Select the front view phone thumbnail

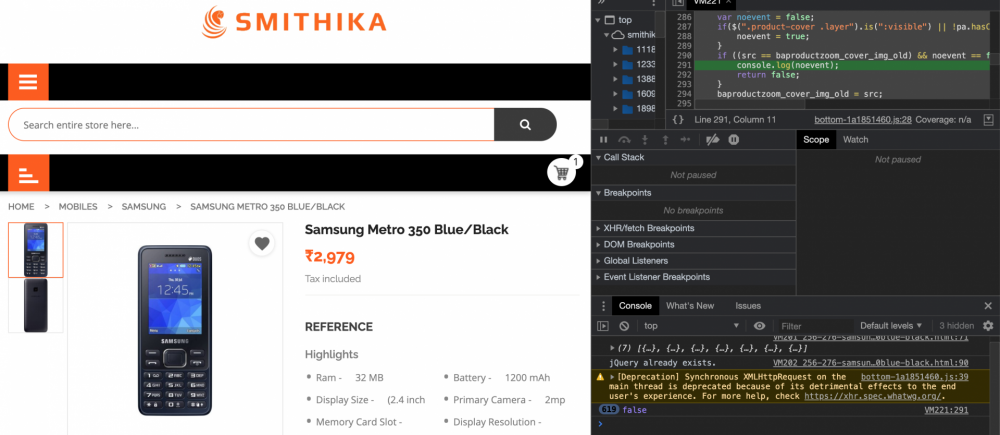pyautogui.click(x=36, y=250)
